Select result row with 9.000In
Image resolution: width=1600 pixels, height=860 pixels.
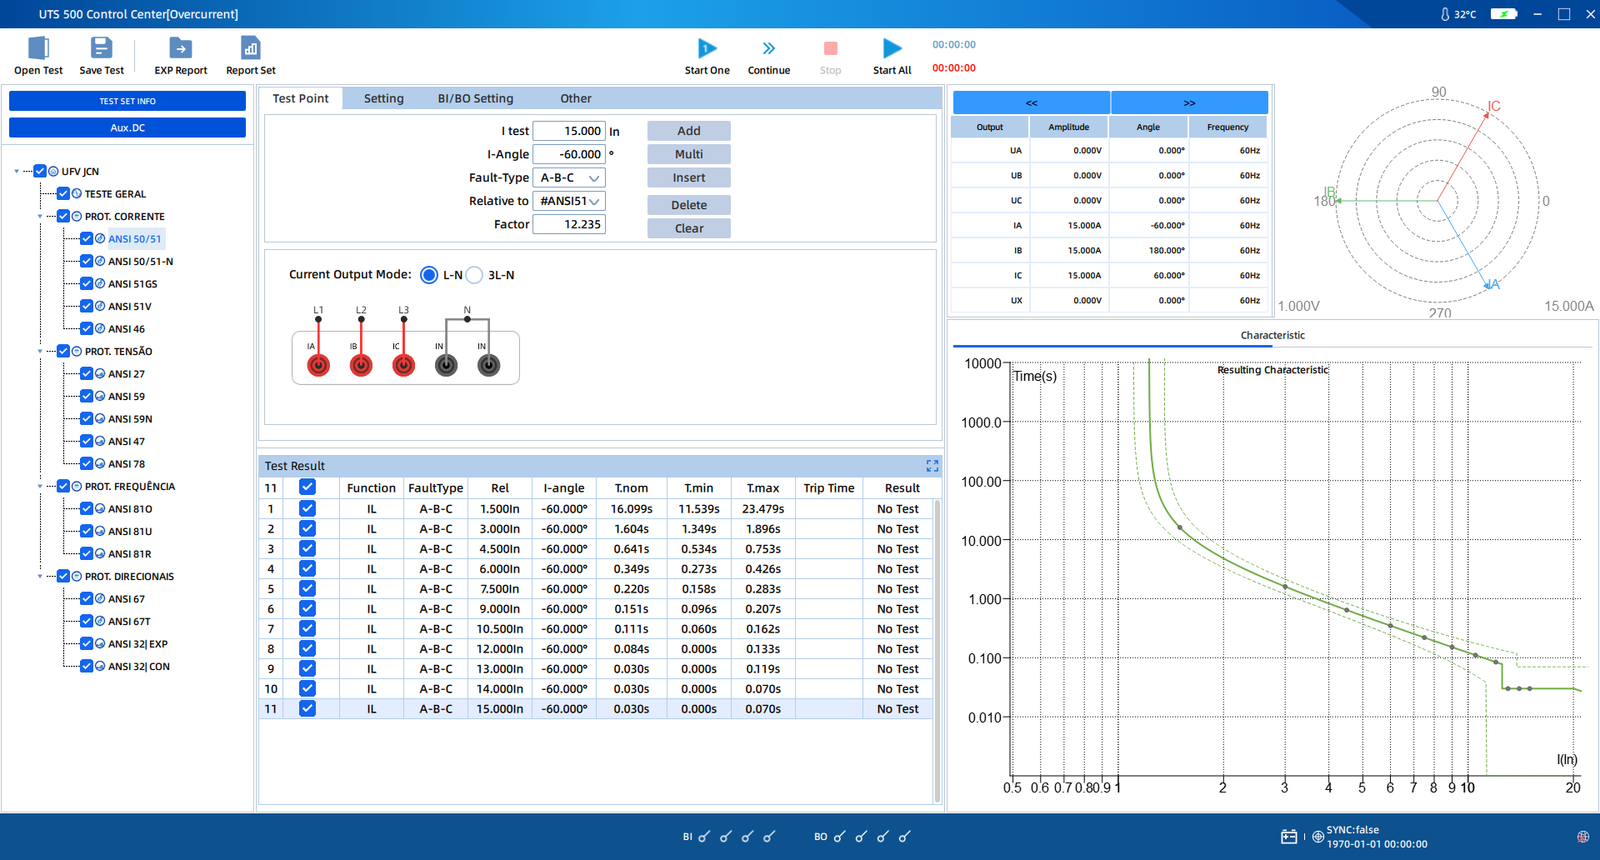[596, 609]
